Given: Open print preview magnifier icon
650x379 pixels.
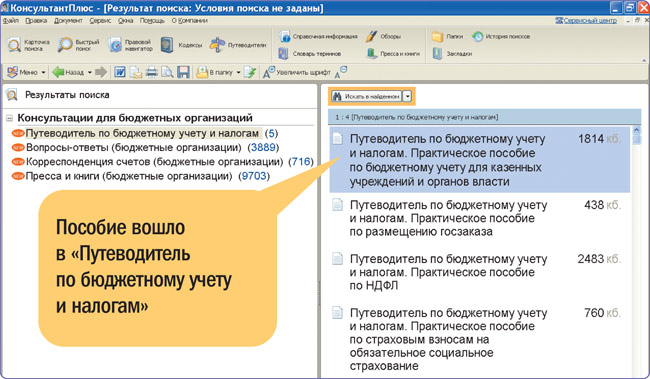Looking at the screenshot, I should click(x=167, y=72).
